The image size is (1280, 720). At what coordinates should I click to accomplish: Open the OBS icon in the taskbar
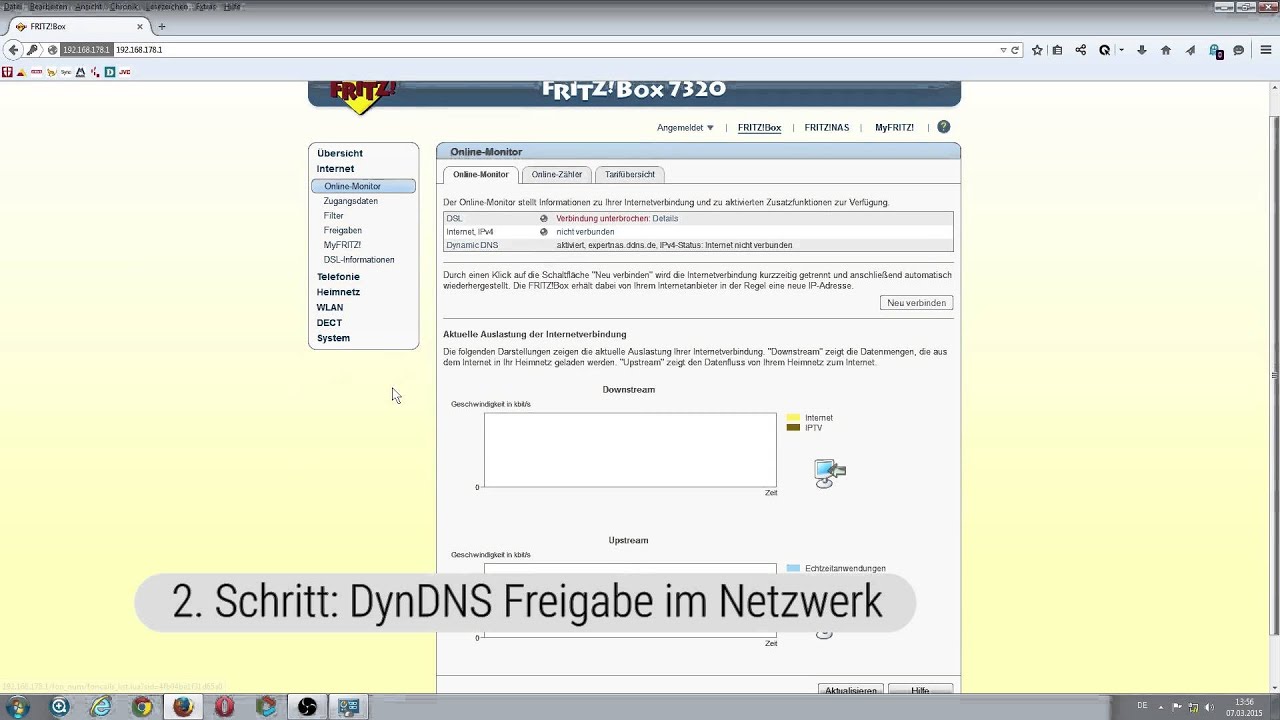[307, 707]
